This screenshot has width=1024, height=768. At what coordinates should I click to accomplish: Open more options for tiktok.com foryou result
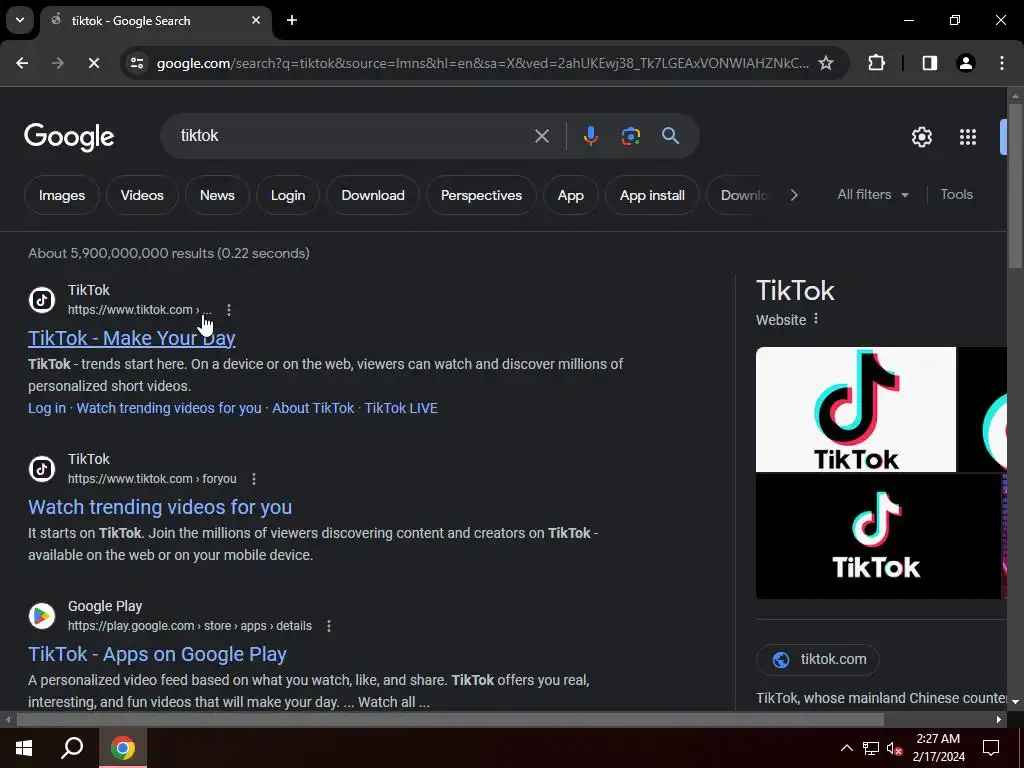coord(253,479)
